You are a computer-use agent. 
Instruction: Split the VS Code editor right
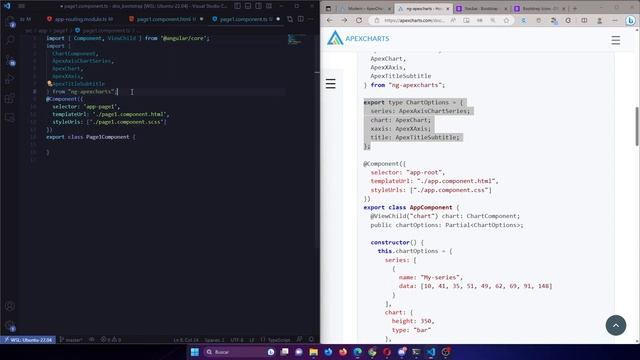click(300, 19)
